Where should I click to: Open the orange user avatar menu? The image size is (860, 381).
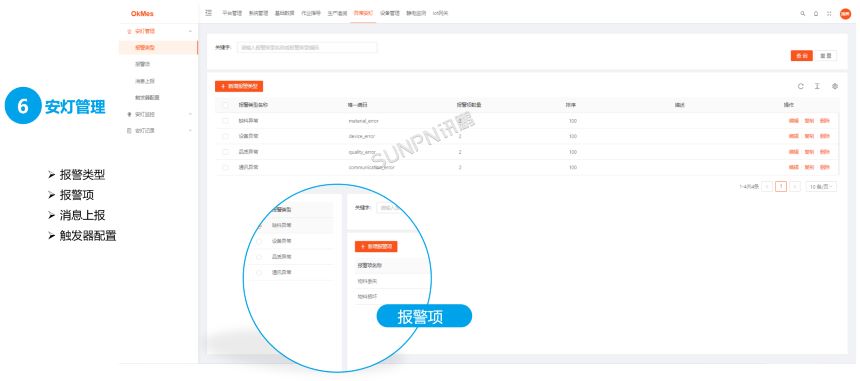845,14
